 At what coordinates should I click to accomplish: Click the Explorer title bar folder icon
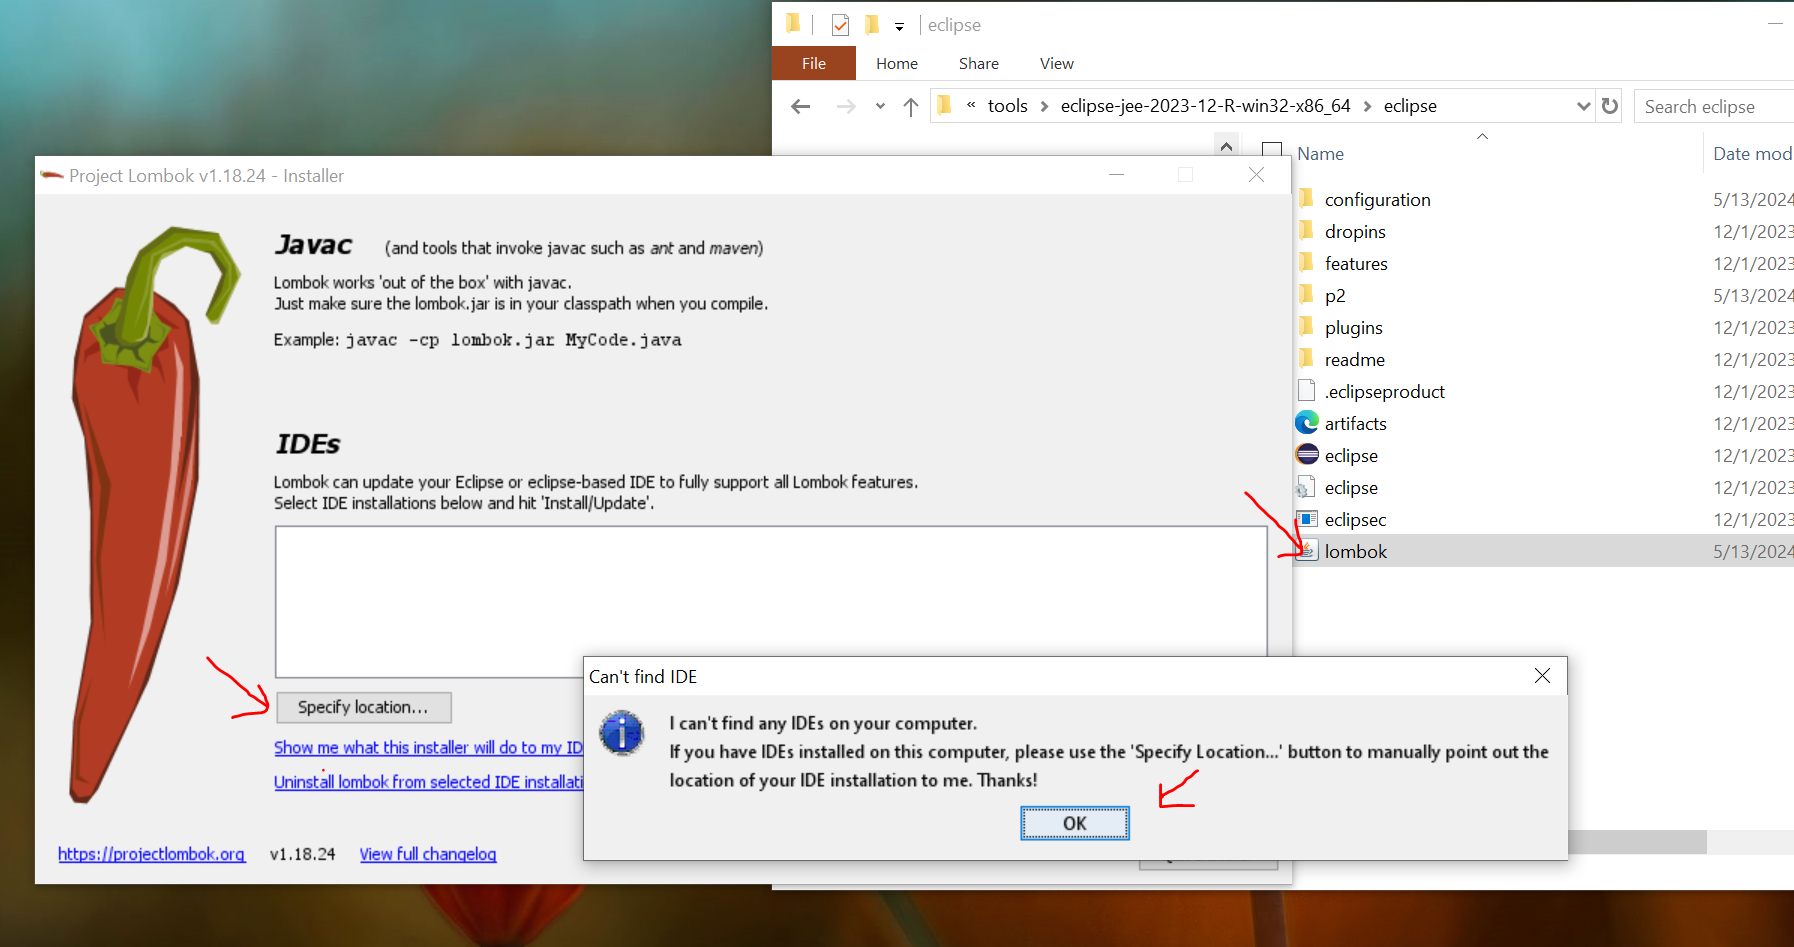coord(794,24)
